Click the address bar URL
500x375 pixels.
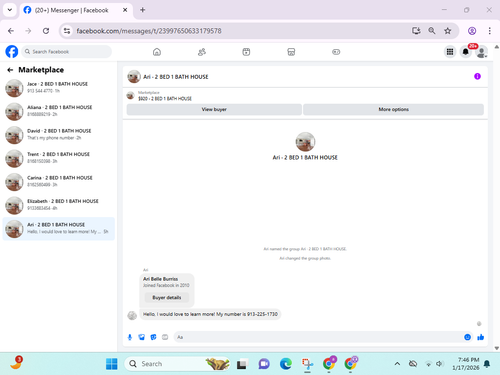pos(149,31)
